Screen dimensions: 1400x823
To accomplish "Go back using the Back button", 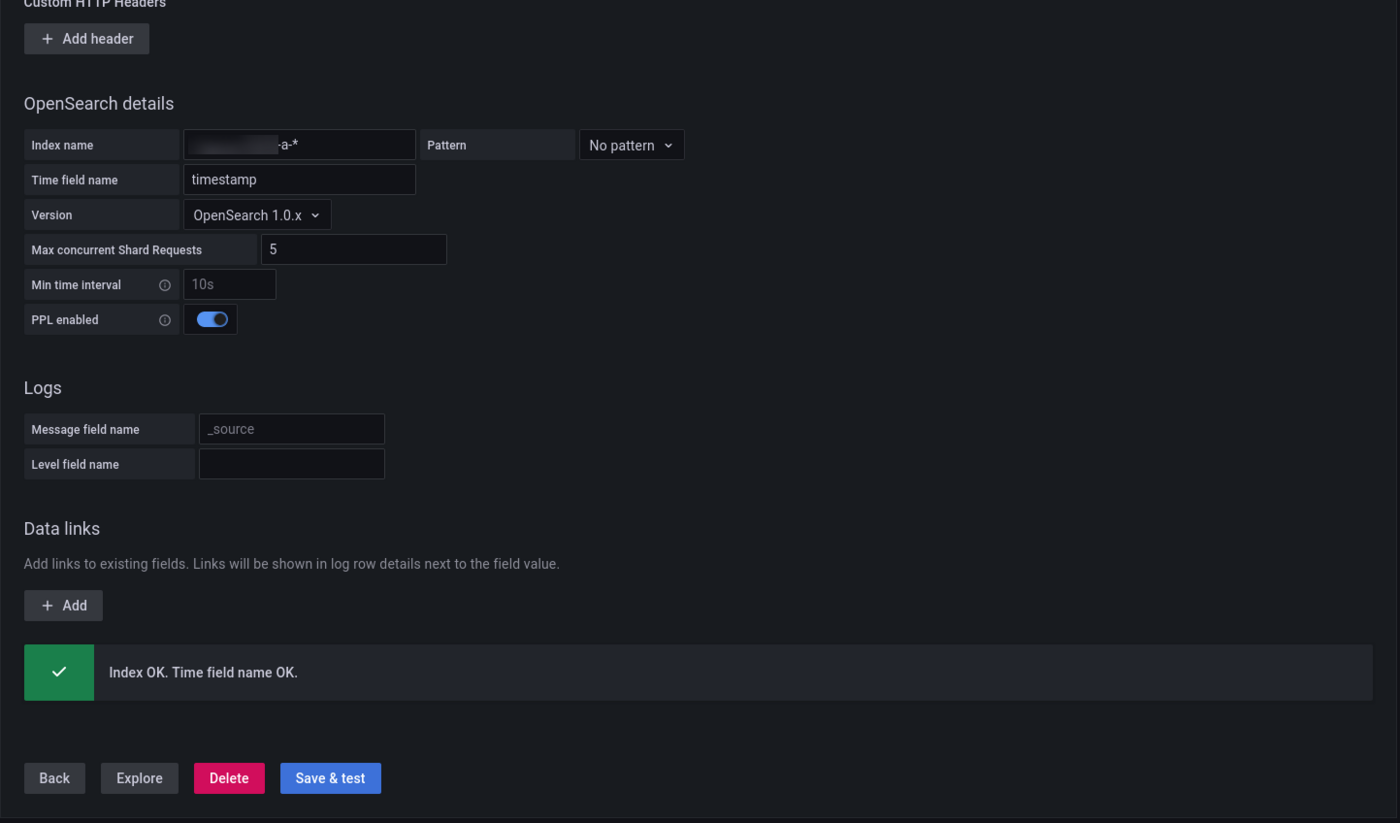I will [x=54, y=778].
